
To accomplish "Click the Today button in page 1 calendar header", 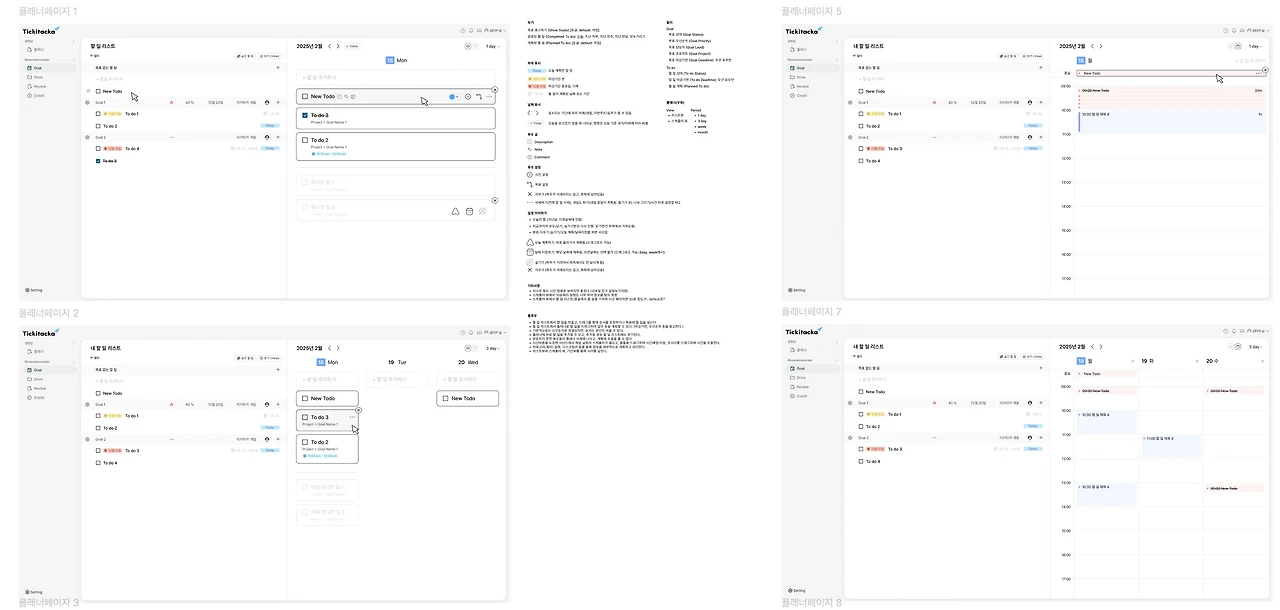I will (352, 46).
